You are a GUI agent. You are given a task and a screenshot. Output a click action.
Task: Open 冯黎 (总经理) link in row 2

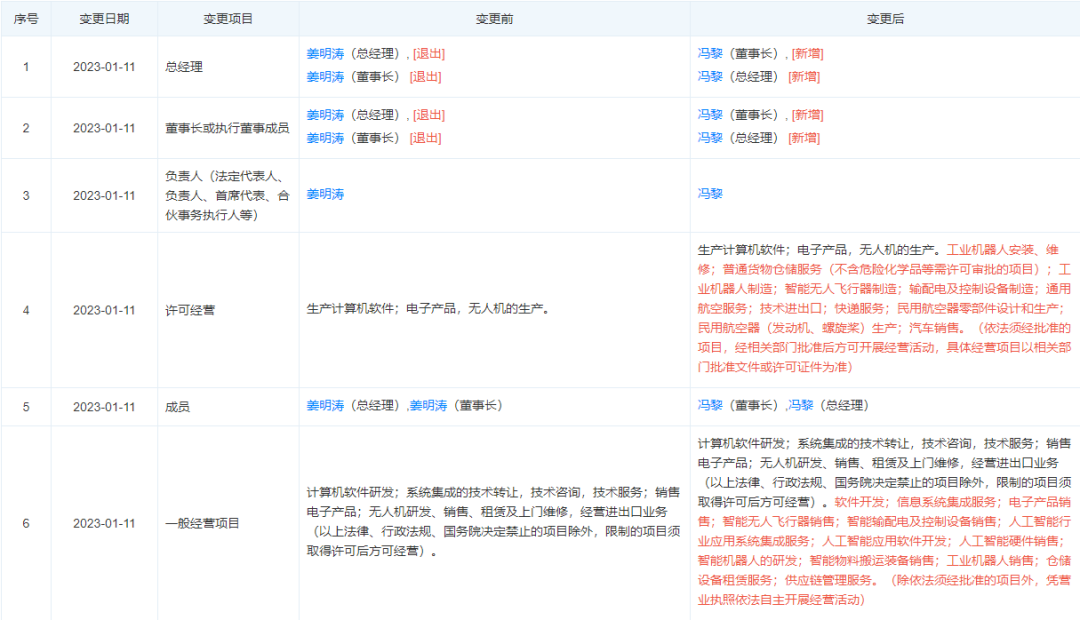coord(710,138)
